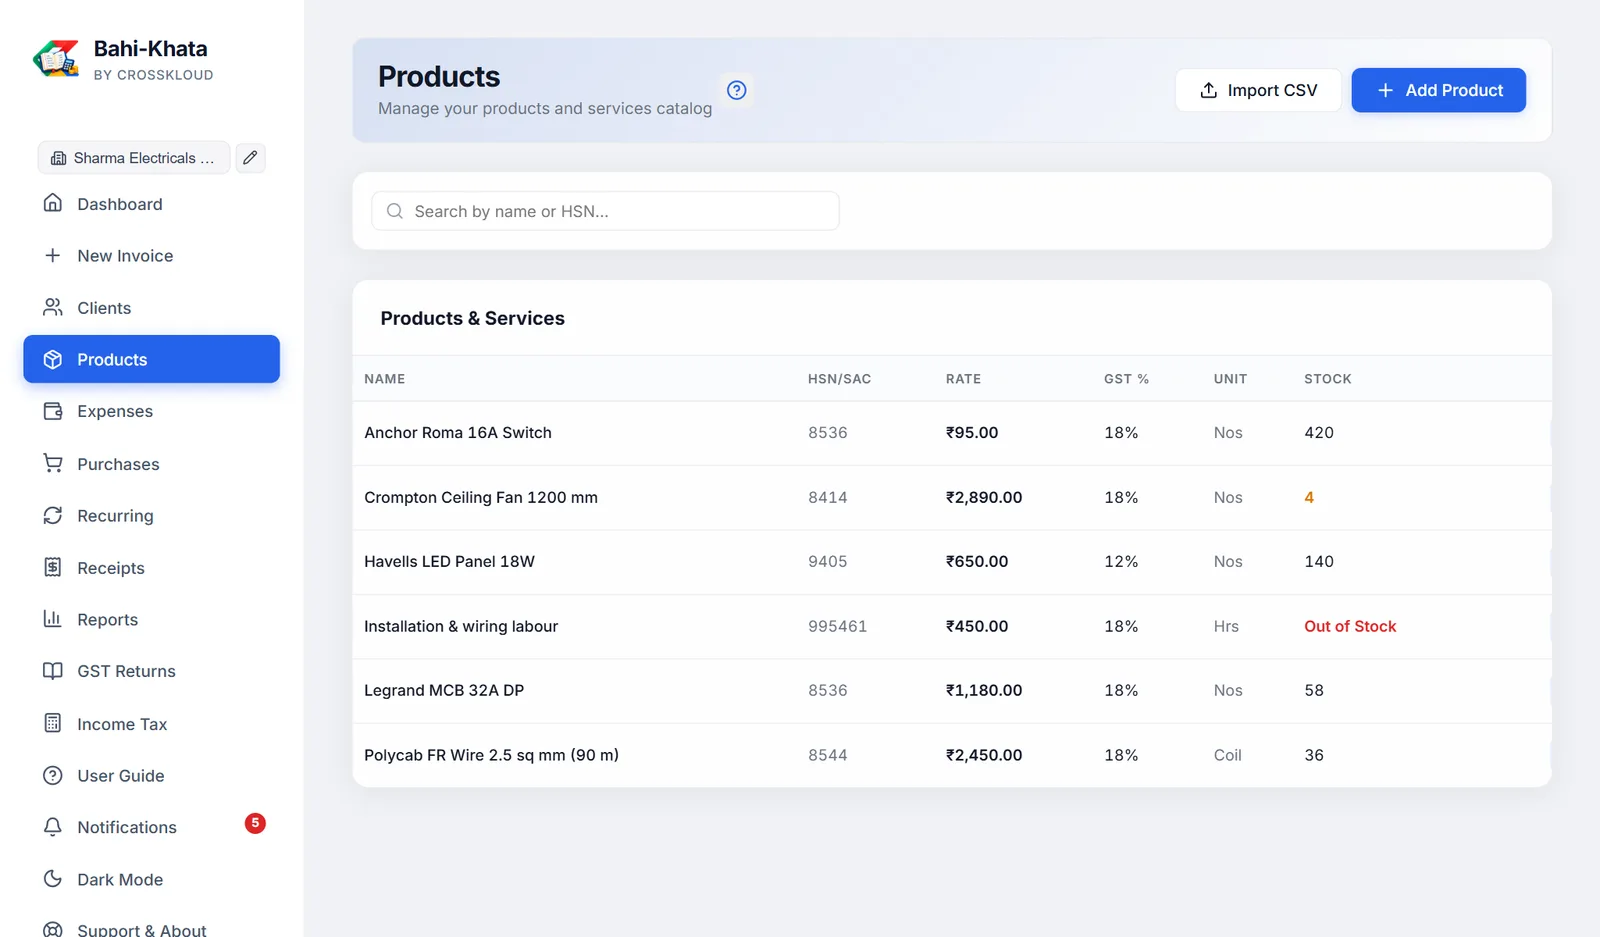This screenshot has width=1600, height=937.
Task: Click the NAME column header
Action: coord(385,379)
